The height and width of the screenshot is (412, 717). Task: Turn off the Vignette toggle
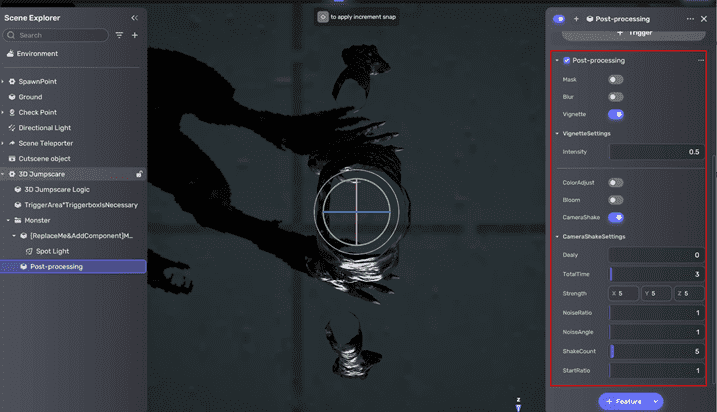(616, 115)
